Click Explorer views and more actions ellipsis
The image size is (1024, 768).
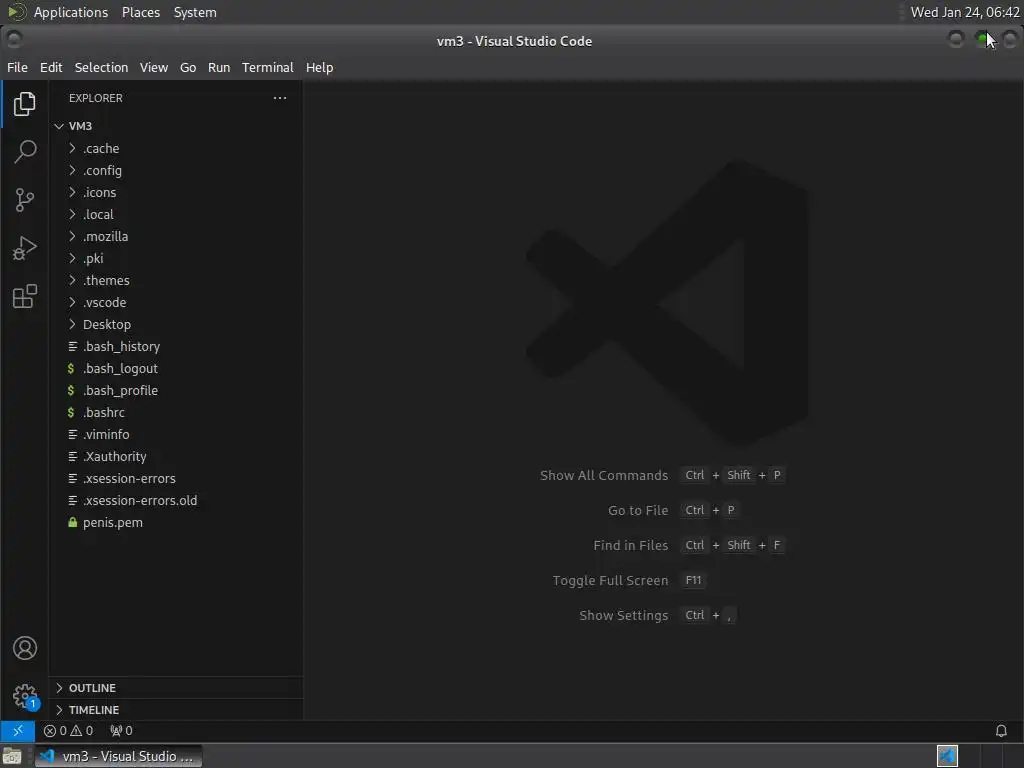[280, 98]
